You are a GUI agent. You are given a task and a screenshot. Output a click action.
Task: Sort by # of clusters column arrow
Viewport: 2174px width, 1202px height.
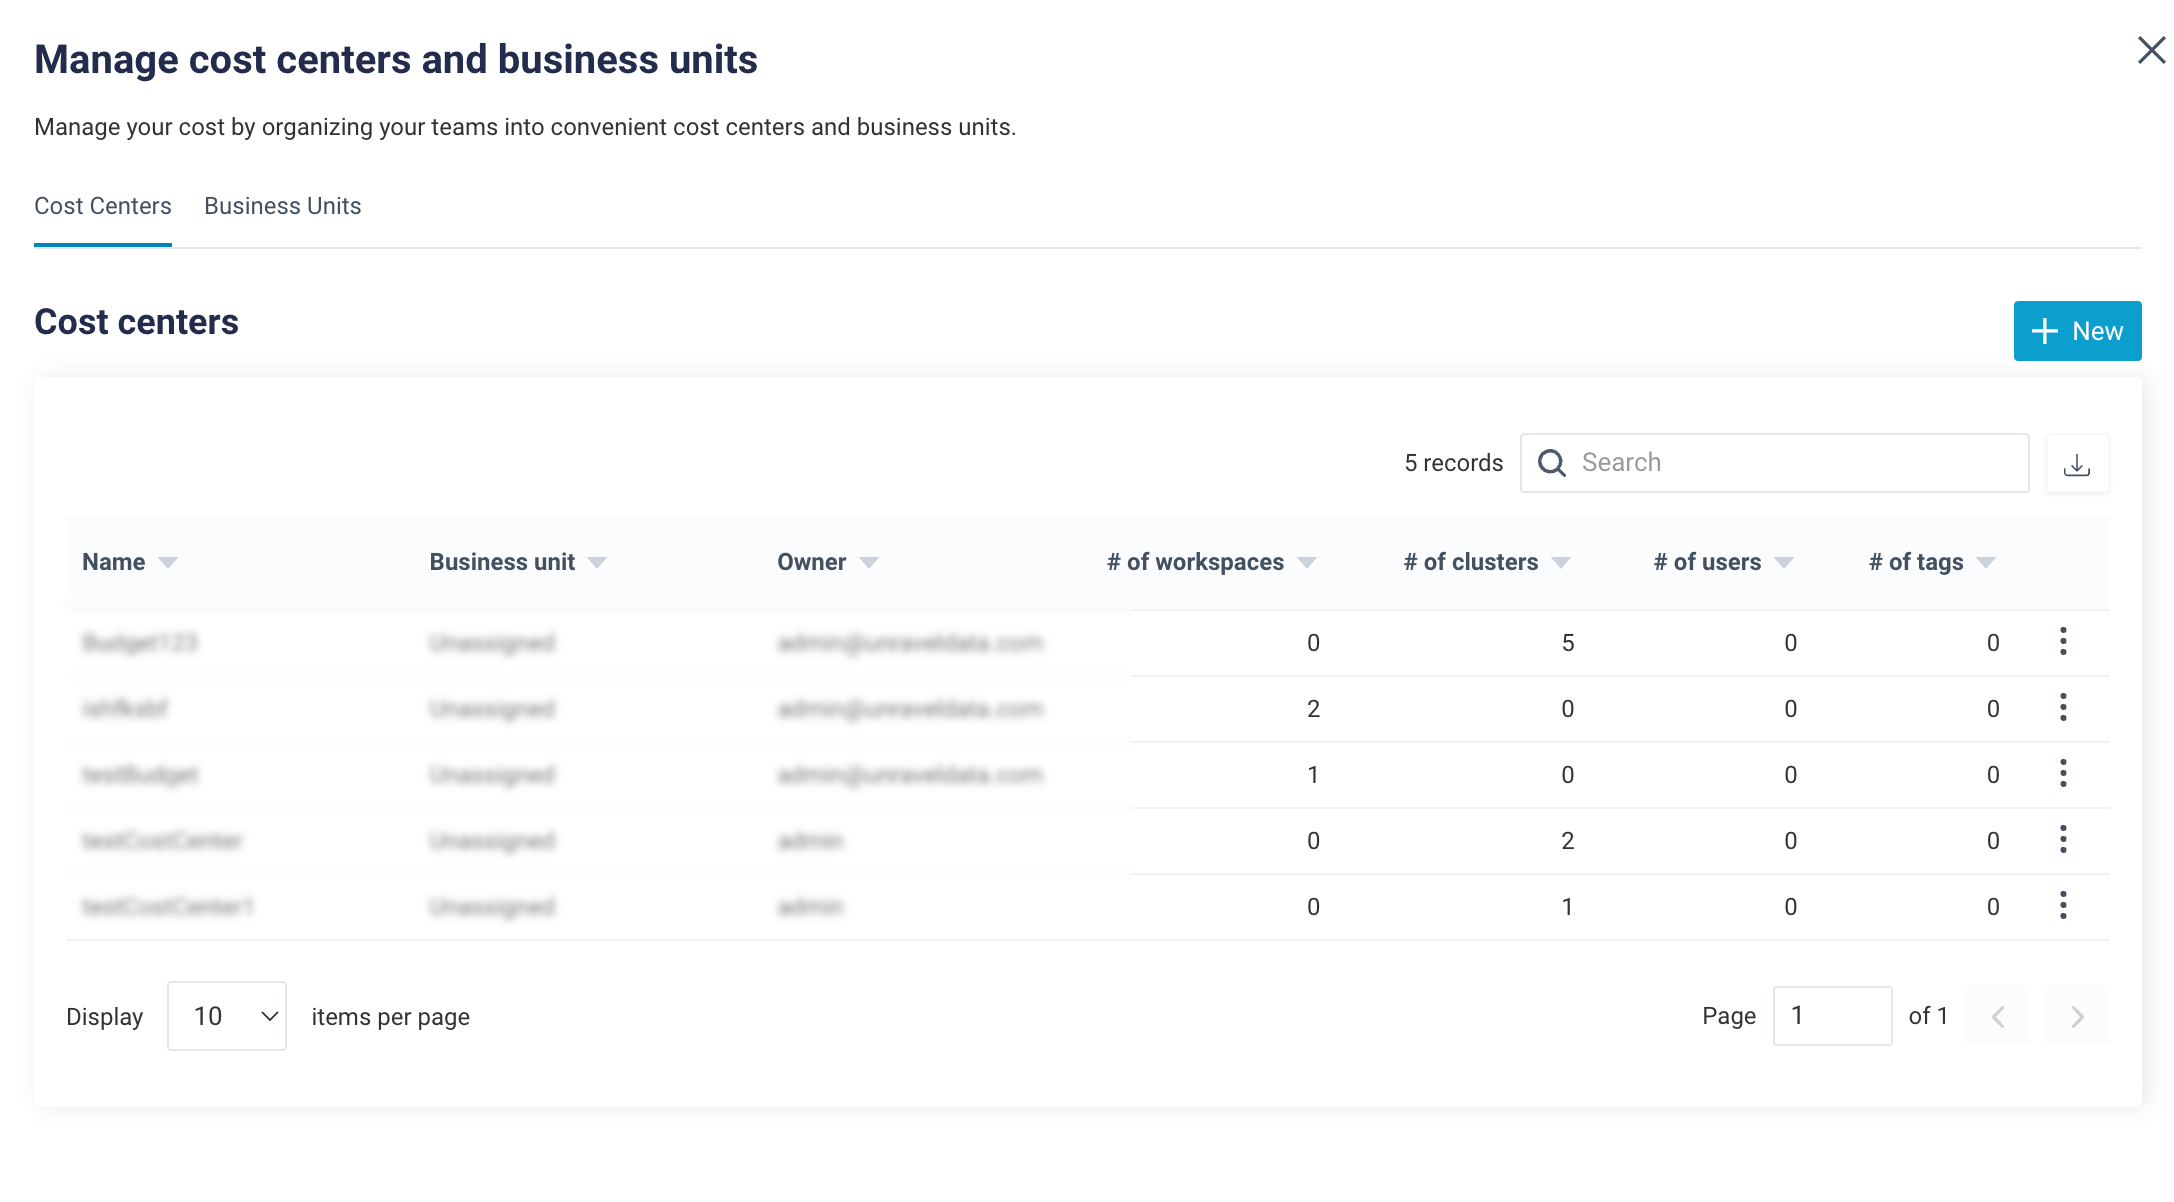(x=1560, y=563)
